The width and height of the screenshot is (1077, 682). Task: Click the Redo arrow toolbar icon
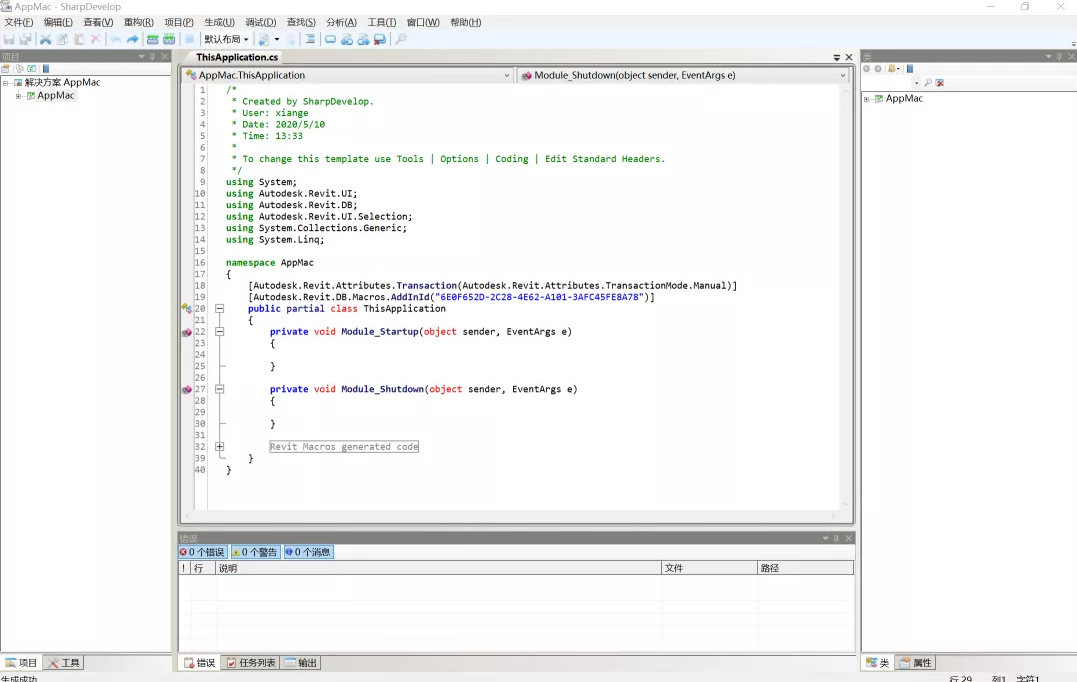[x=132, y=39]
